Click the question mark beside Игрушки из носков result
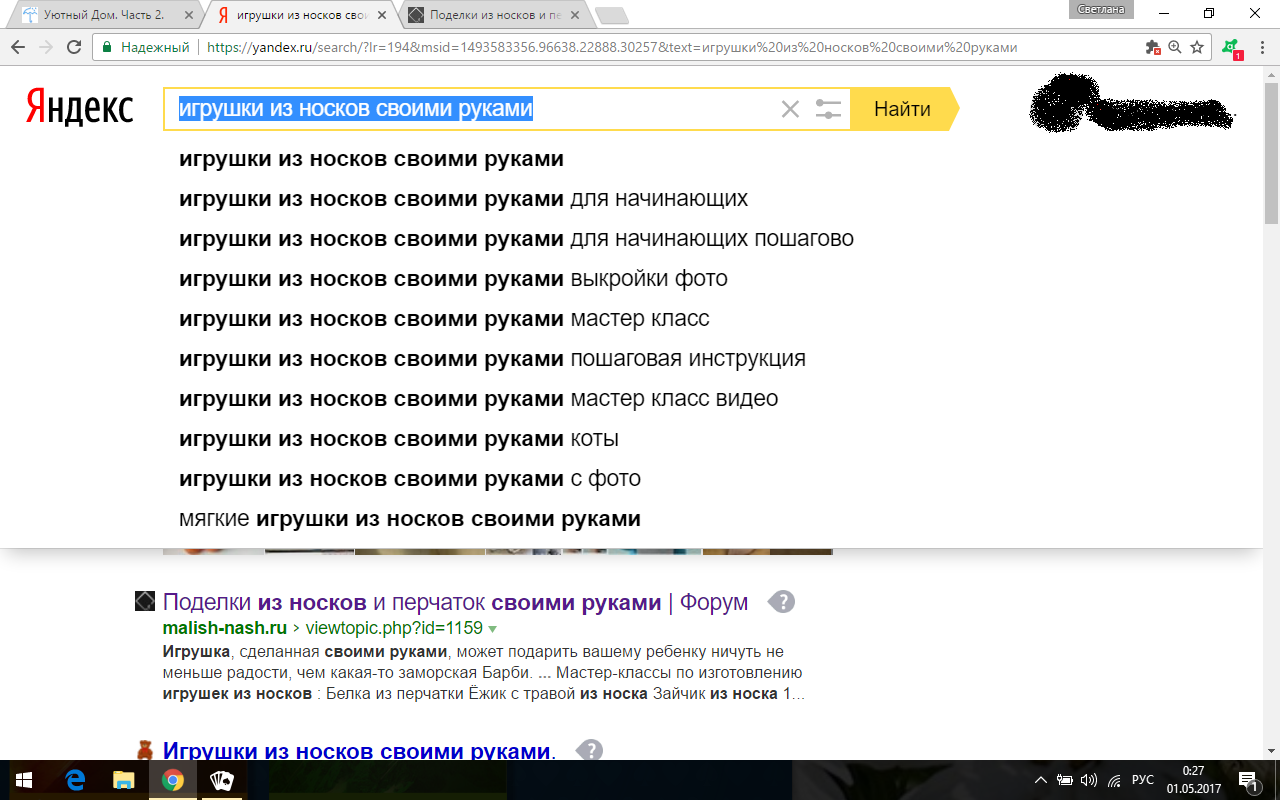The height and width of the screenshot is (800, 1280). (590, 751)
